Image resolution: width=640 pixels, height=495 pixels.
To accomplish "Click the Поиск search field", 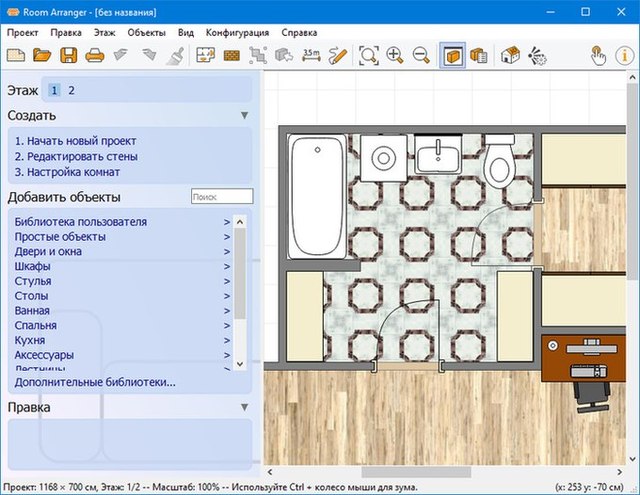I will click(221, 197).
